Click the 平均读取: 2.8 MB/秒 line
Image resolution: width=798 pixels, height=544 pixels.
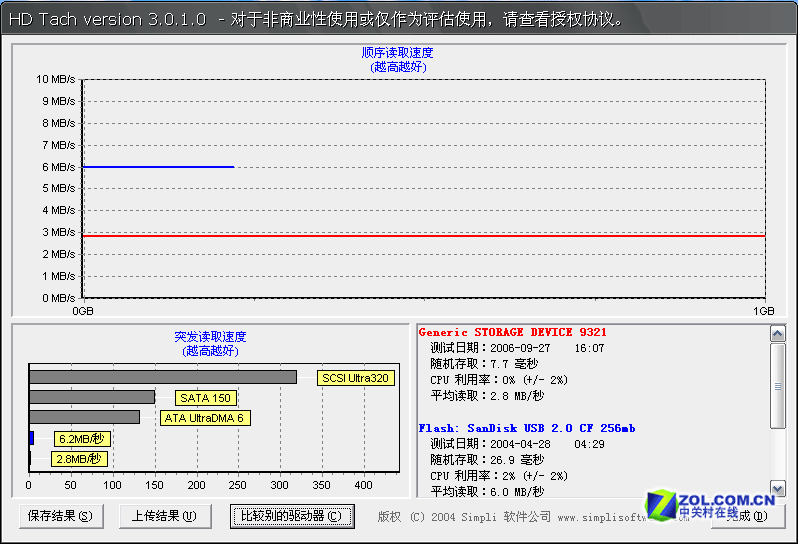tap(487, 396)
